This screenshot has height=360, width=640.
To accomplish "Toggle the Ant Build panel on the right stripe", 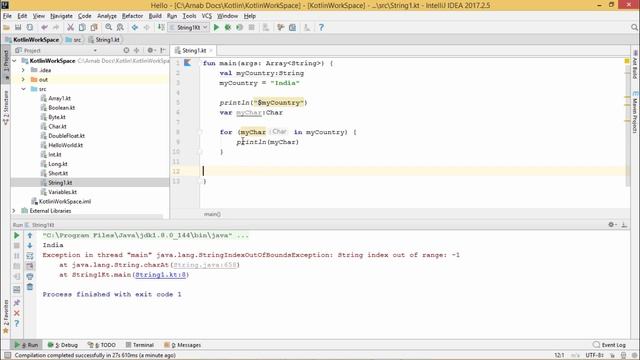I will tap(635, 64).
